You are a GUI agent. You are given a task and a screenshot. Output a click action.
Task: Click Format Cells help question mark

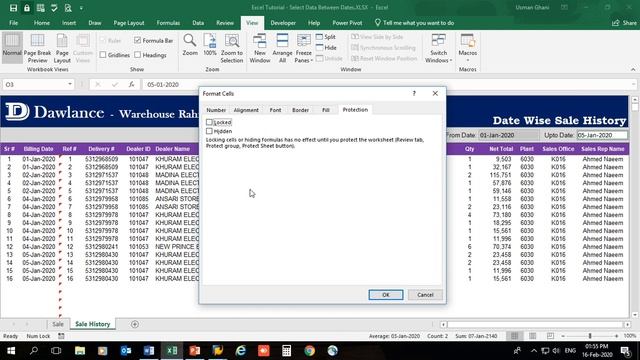[414, 93]
